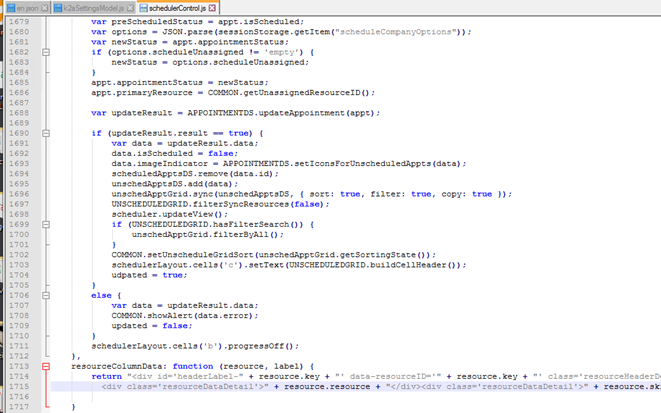Viewport: 661px width, 413px height.
Task: Fold the resourceColumnData function at line 1713
Action: coord(47,366)
